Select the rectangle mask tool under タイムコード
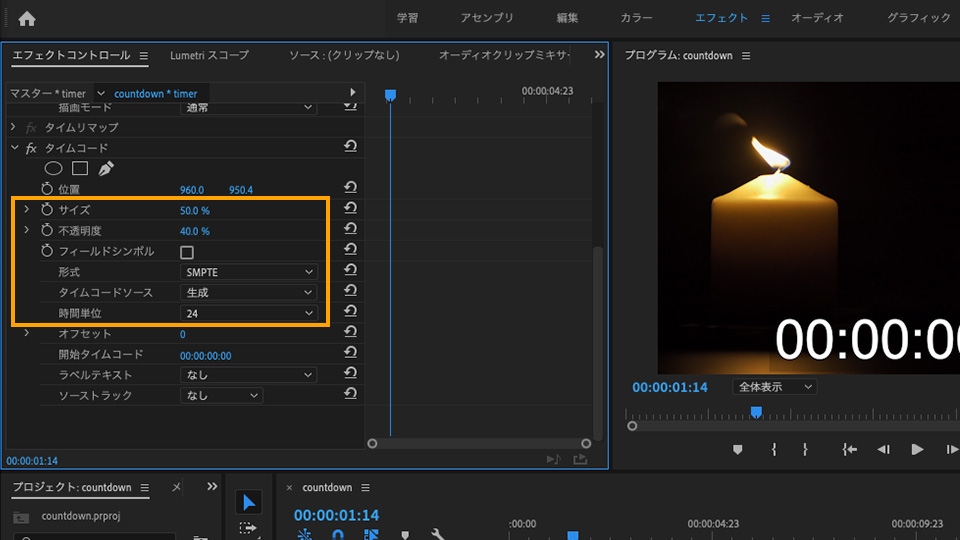Viewport: 960px width, 540px height. point(80,168)
